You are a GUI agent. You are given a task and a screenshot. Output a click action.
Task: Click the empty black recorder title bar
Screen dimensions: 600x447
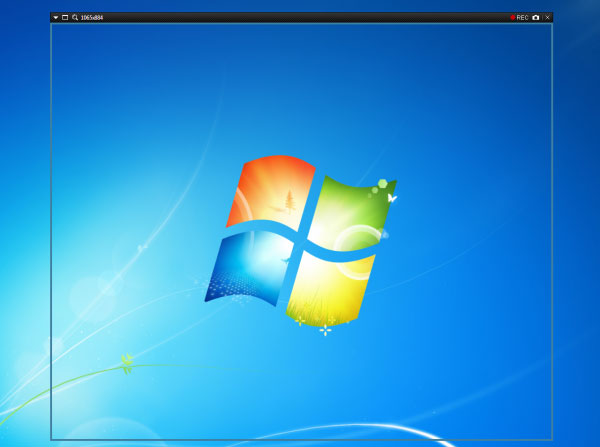[300, 18]
